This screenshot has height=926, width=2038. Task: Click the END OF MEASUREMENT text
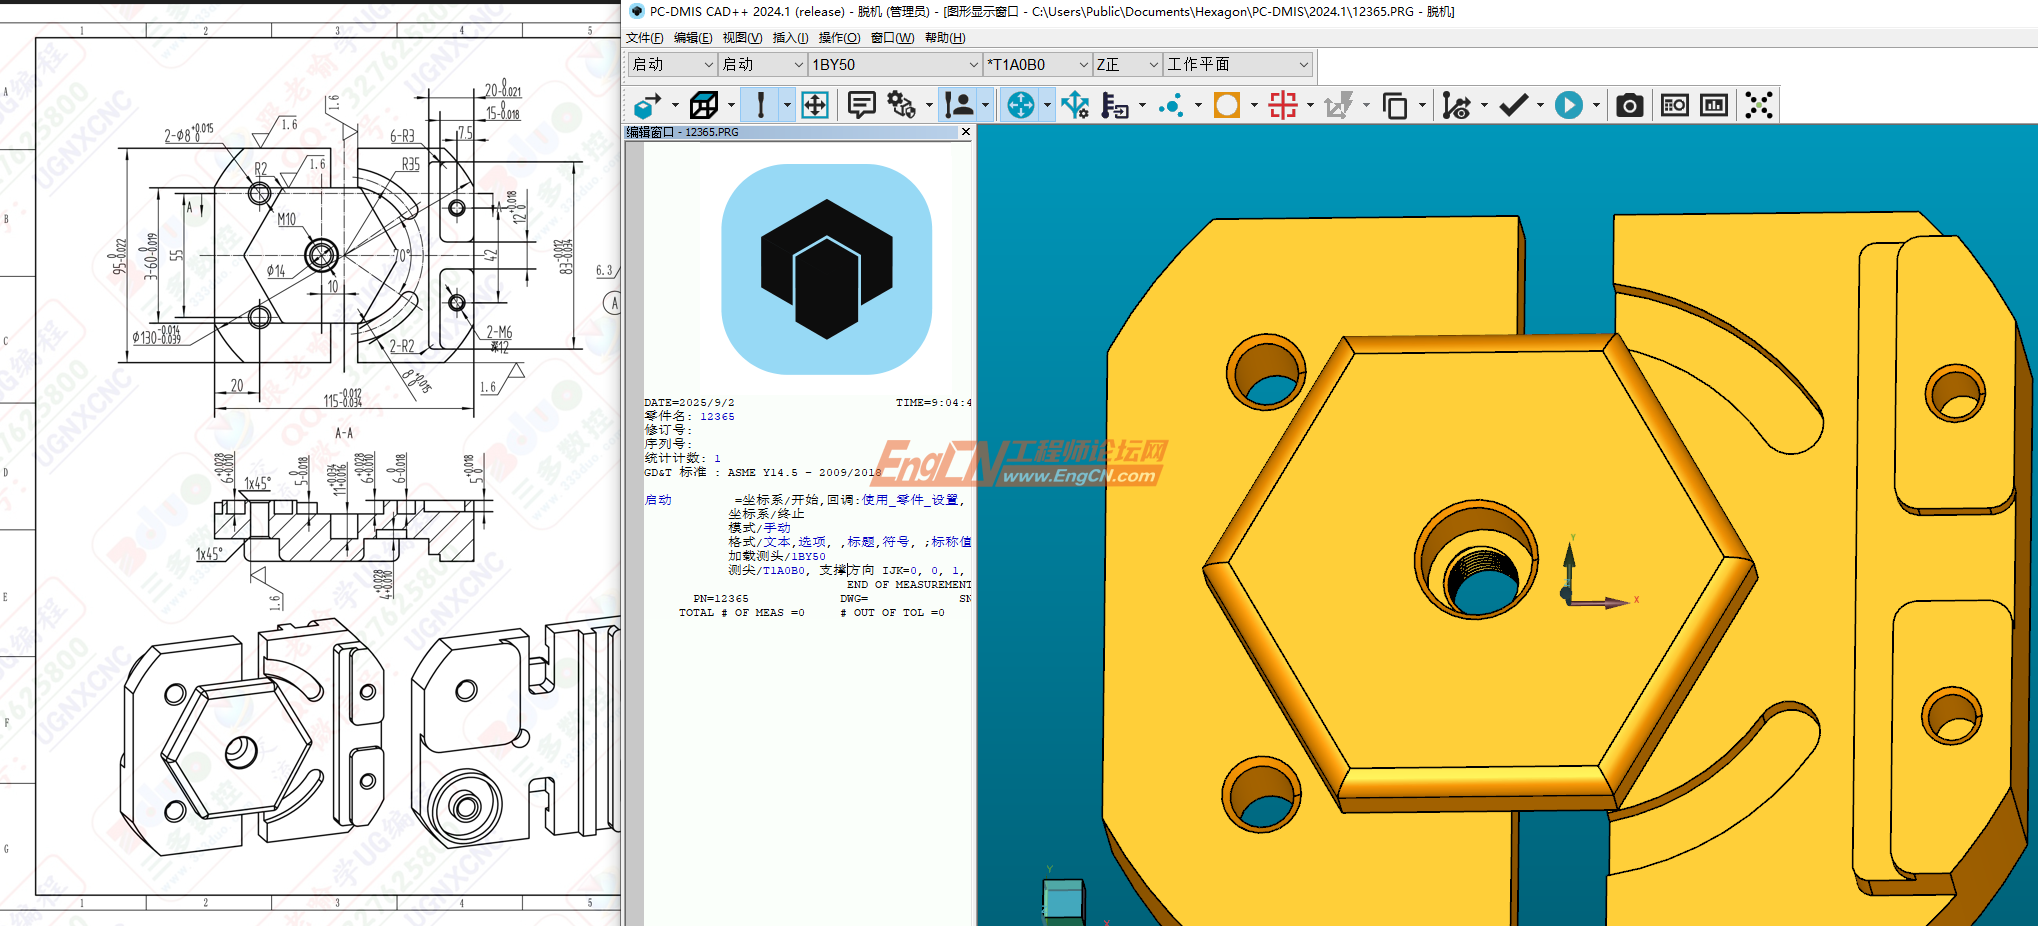click(x=909, y=584)
